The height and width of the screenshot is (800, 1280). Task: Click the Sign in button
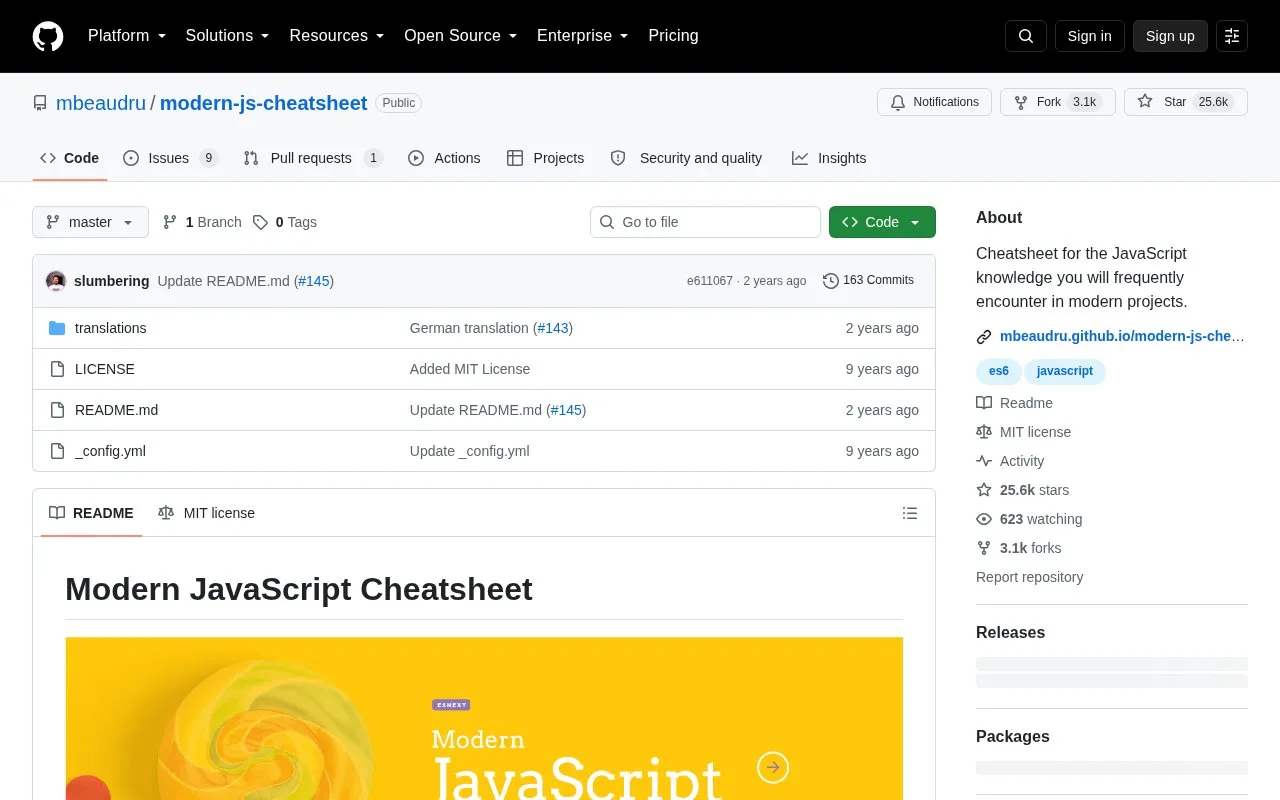(x=1089, y=36)
